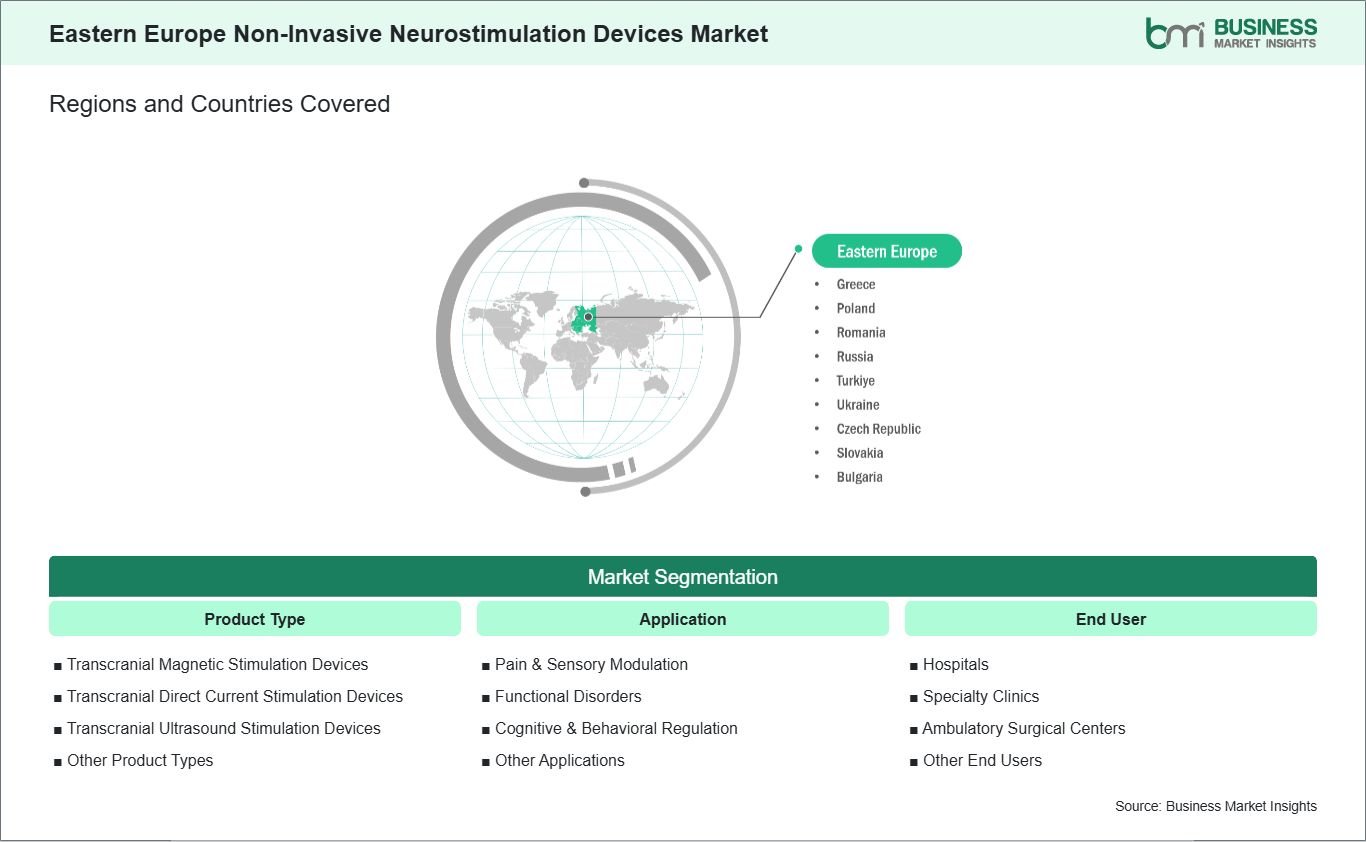This screenshot has width=1366, height=842.
Task: Select the End User segment header
Action: [x=1111, y=619]
